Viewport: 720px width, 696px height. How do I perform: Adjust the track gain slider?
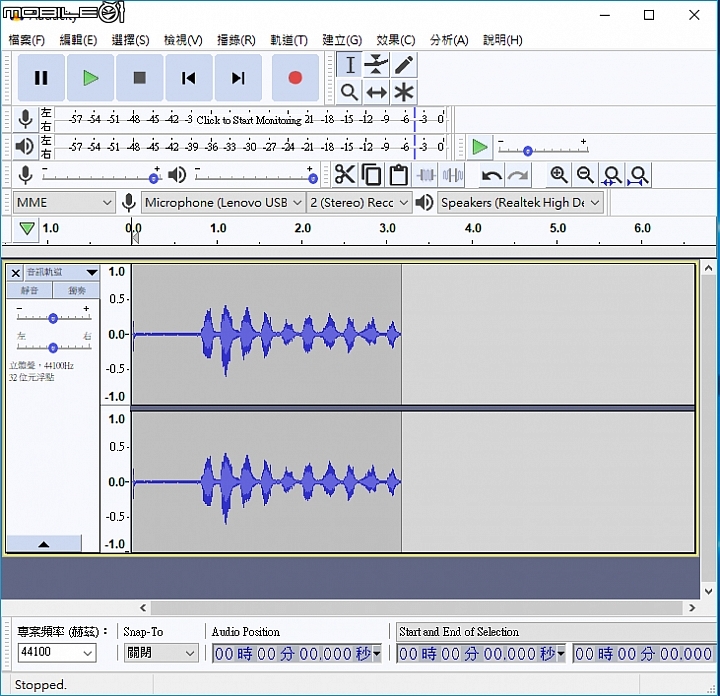point(54,317)
